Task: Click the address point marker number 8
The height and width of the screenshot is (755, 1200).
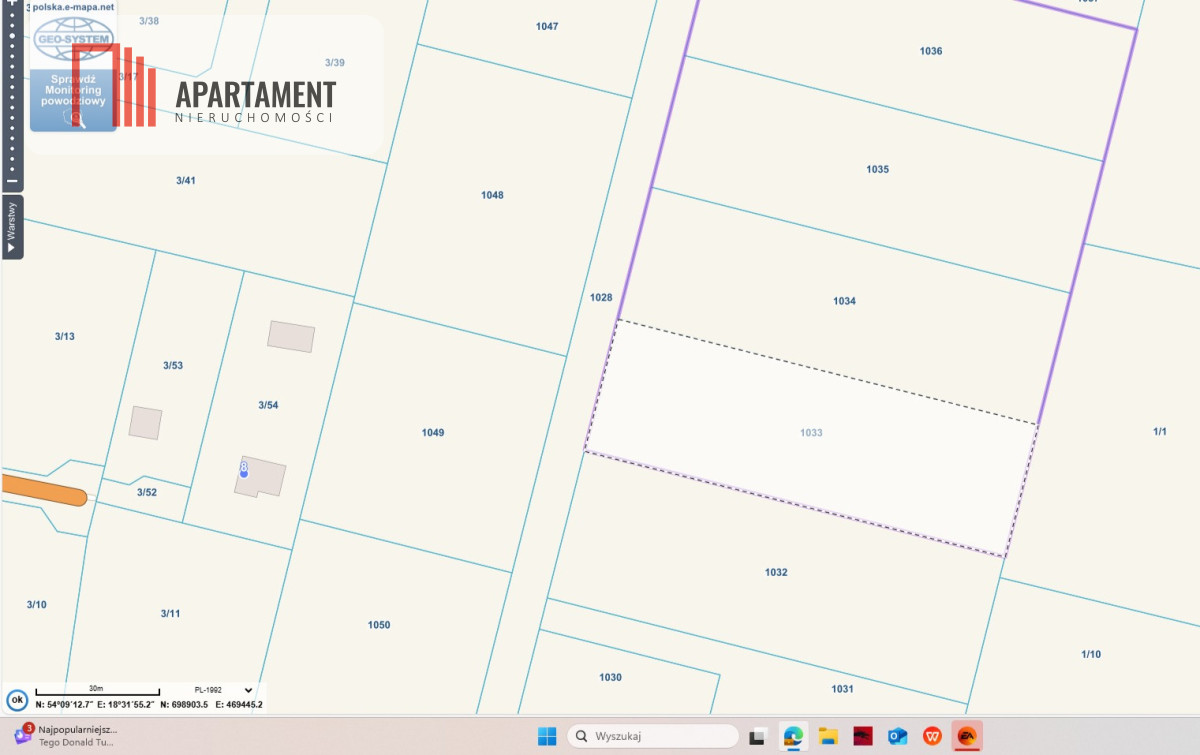Action: (244, 468)
